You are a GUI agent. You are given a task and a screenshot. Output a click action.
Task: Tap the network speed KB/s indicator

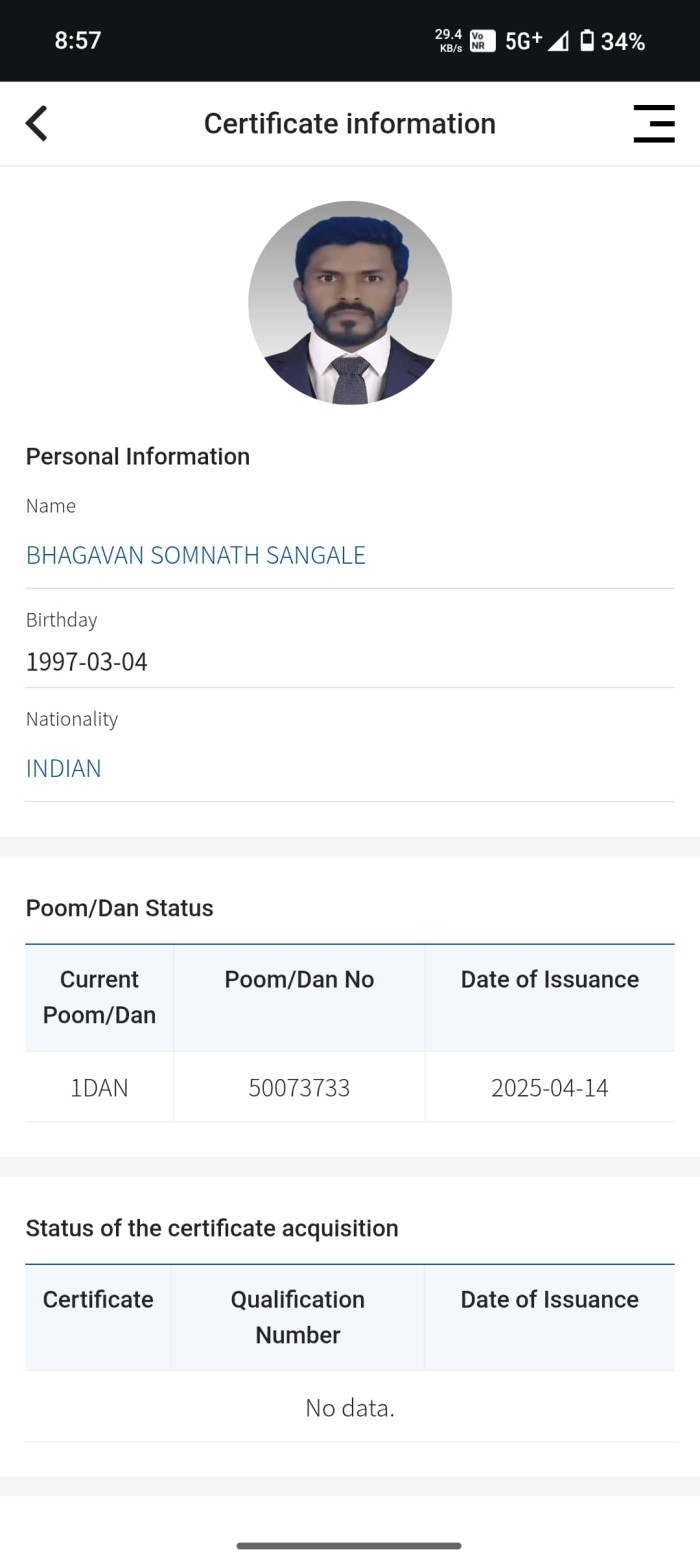tap(449, 41)
